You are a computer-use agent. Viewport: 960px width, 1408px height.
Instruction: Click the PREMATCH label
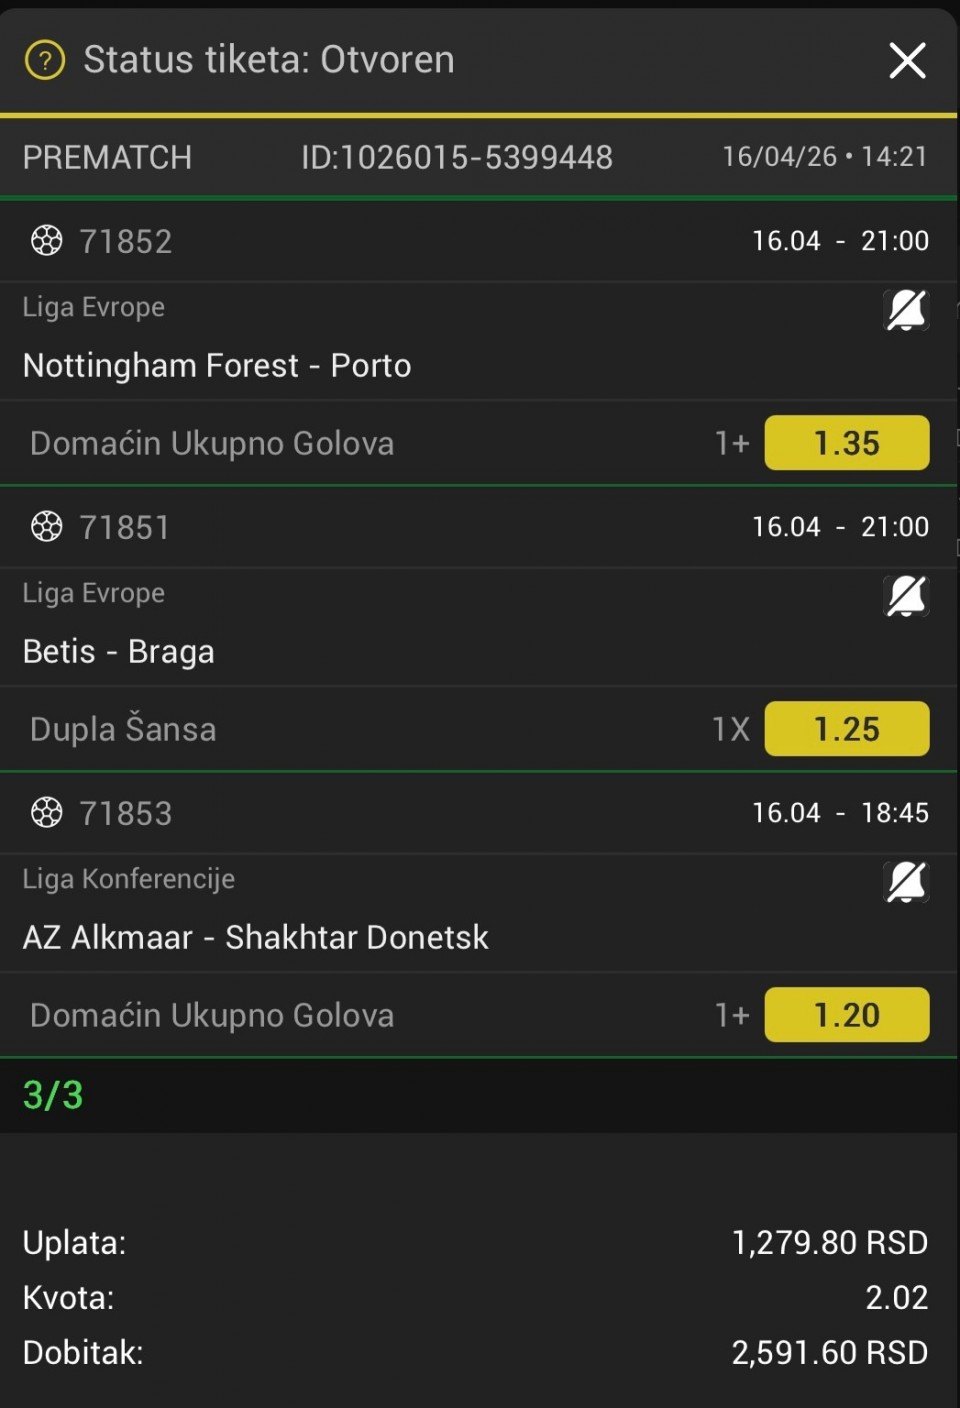(x=107, y=157)
